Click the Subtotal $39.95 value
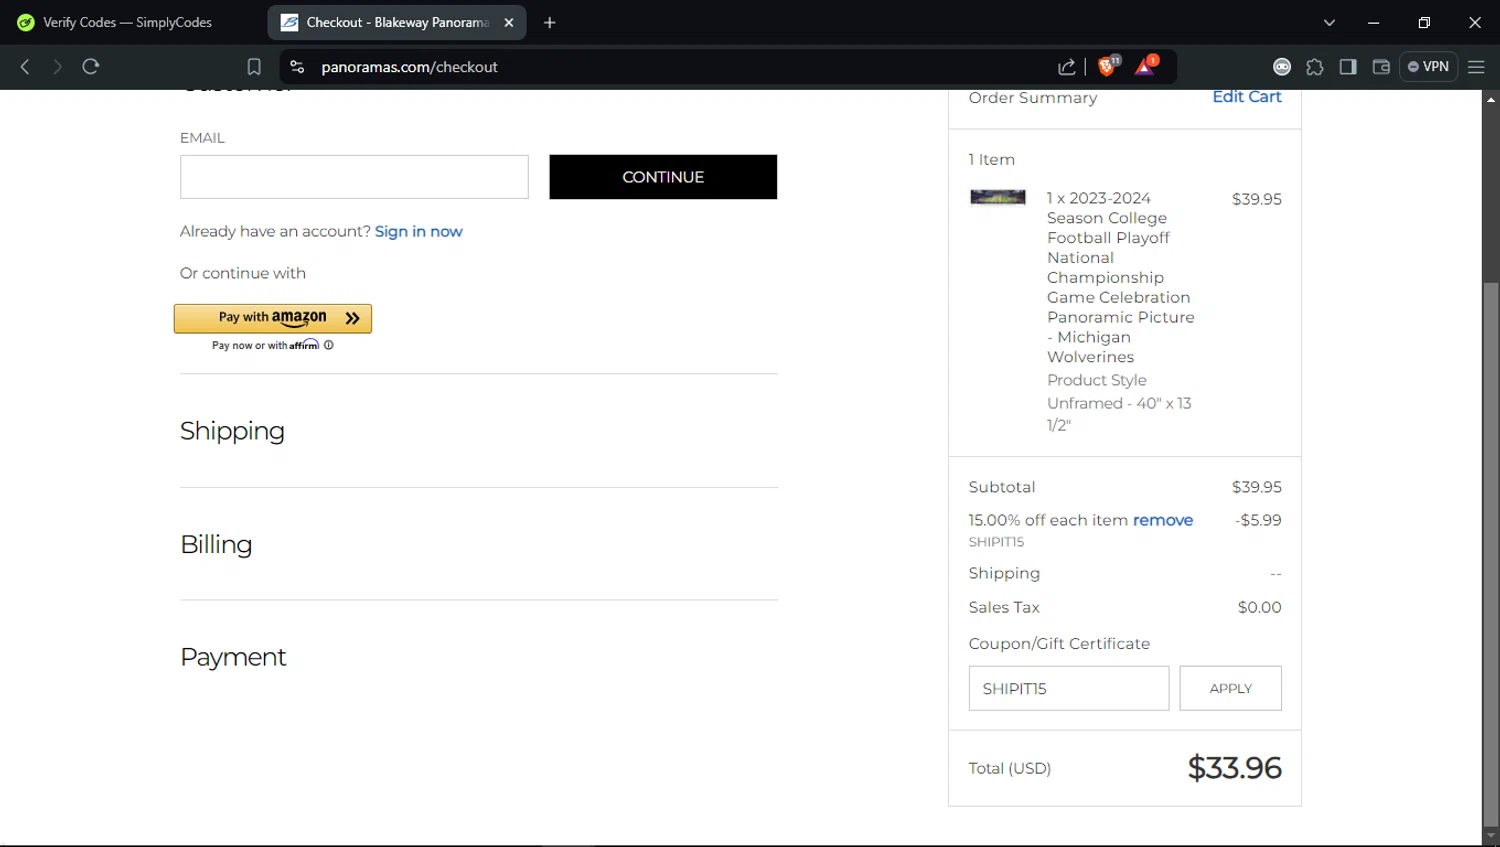Image resolution: width=1500 pixels, height=847 pixels. click(x=1257, y=487)
